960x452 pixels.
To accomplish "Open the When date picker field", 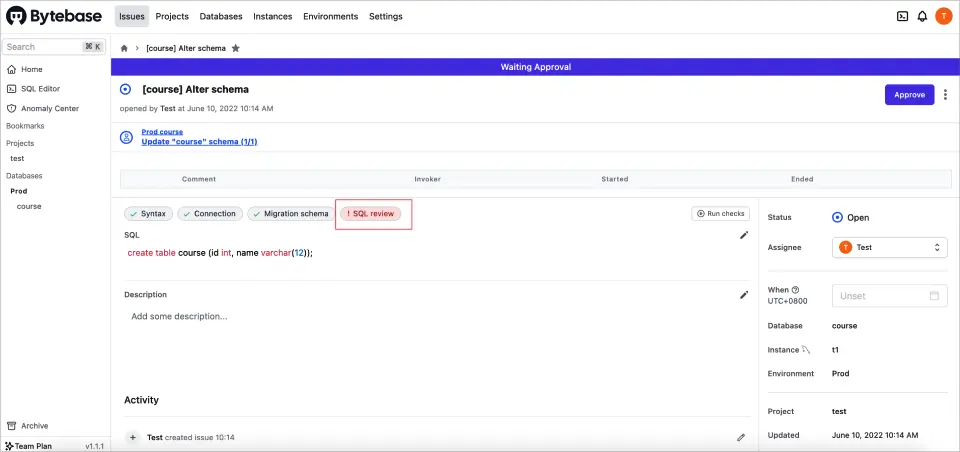I will pyautogui.click(x=889, y=296).
